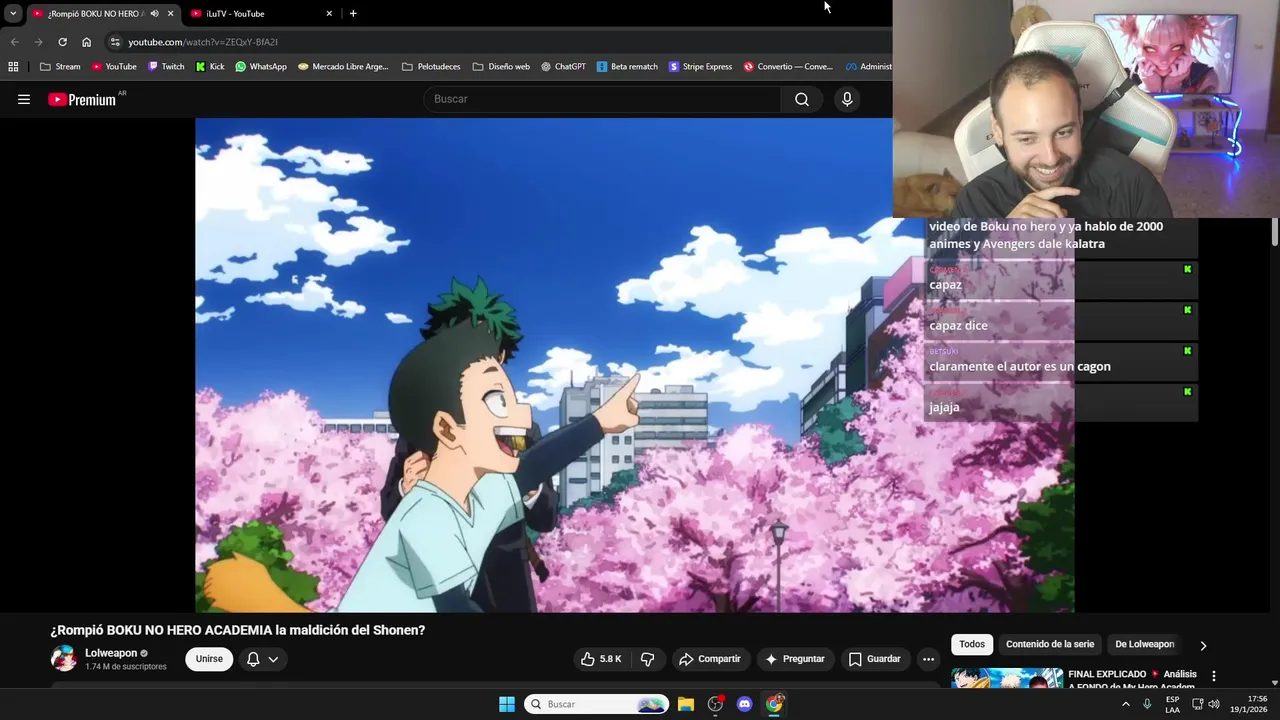
Task: Open the Beta rematch bookmark
Action: coord(627,67)
